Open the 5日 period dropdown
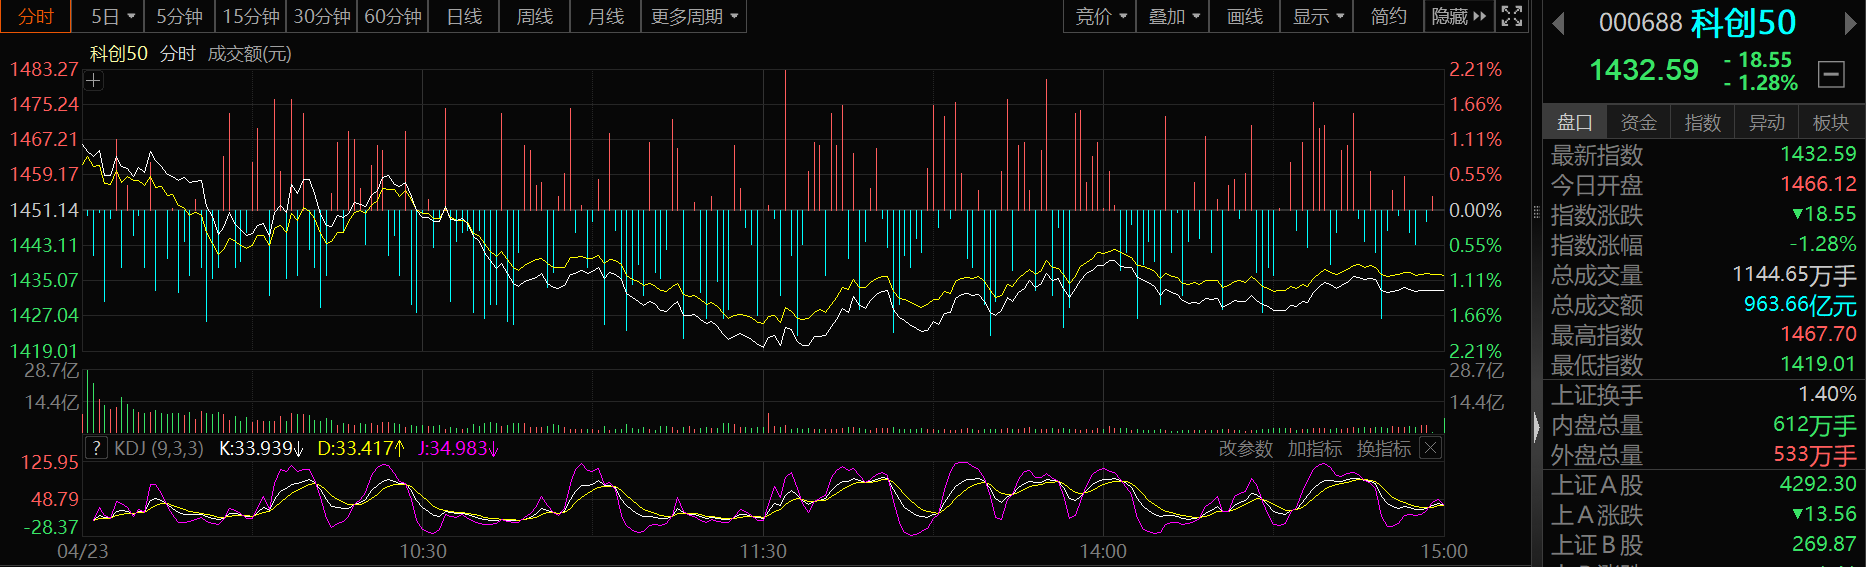This screenshot has width=1866, height=567. [x=113, y=16]
